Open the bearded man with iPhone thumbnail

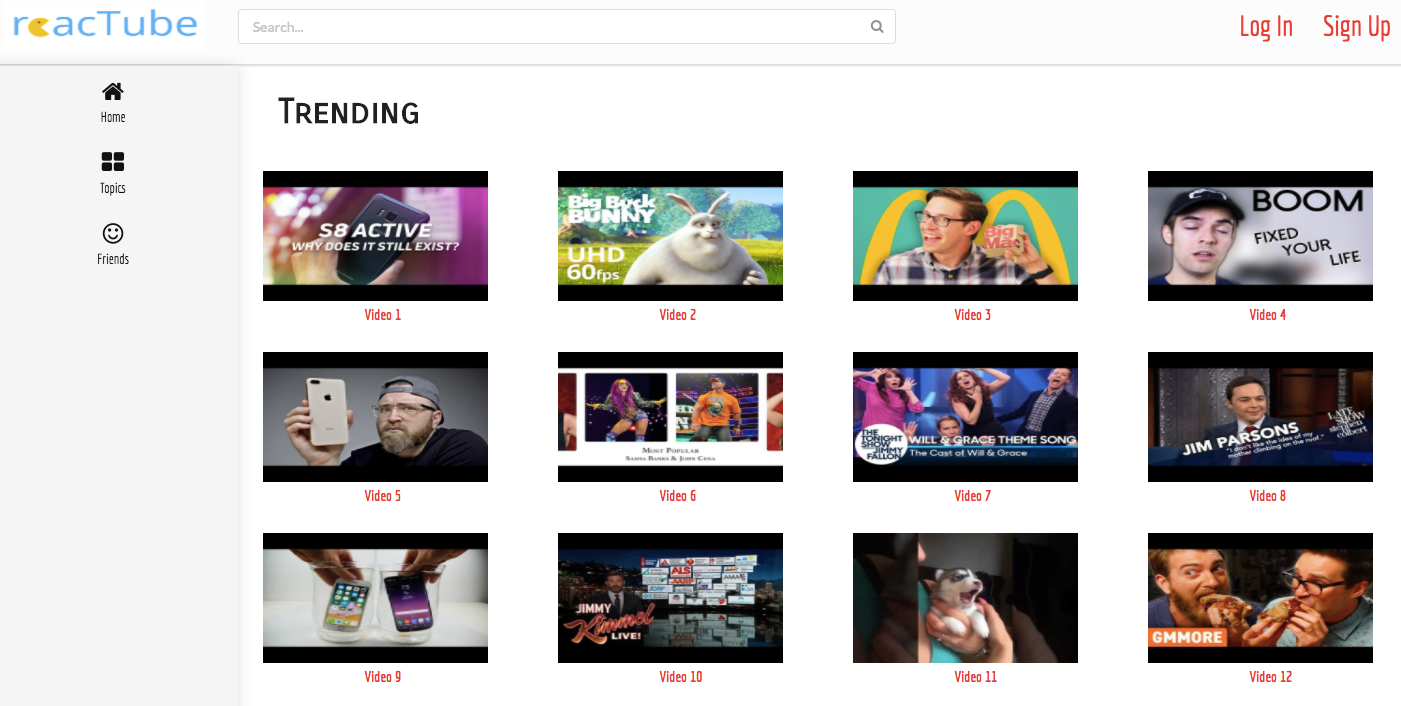[x=375, y=417]
